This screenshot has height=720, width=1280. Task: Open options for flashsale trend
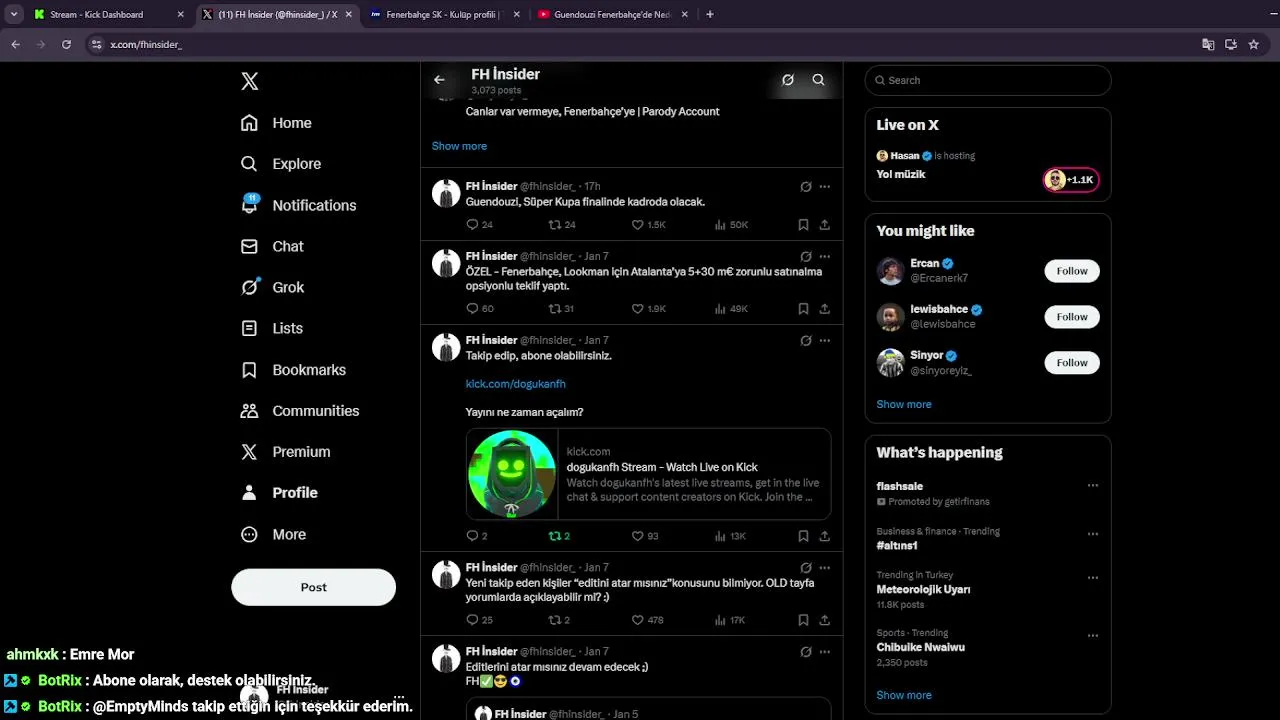coord(1093,486)
